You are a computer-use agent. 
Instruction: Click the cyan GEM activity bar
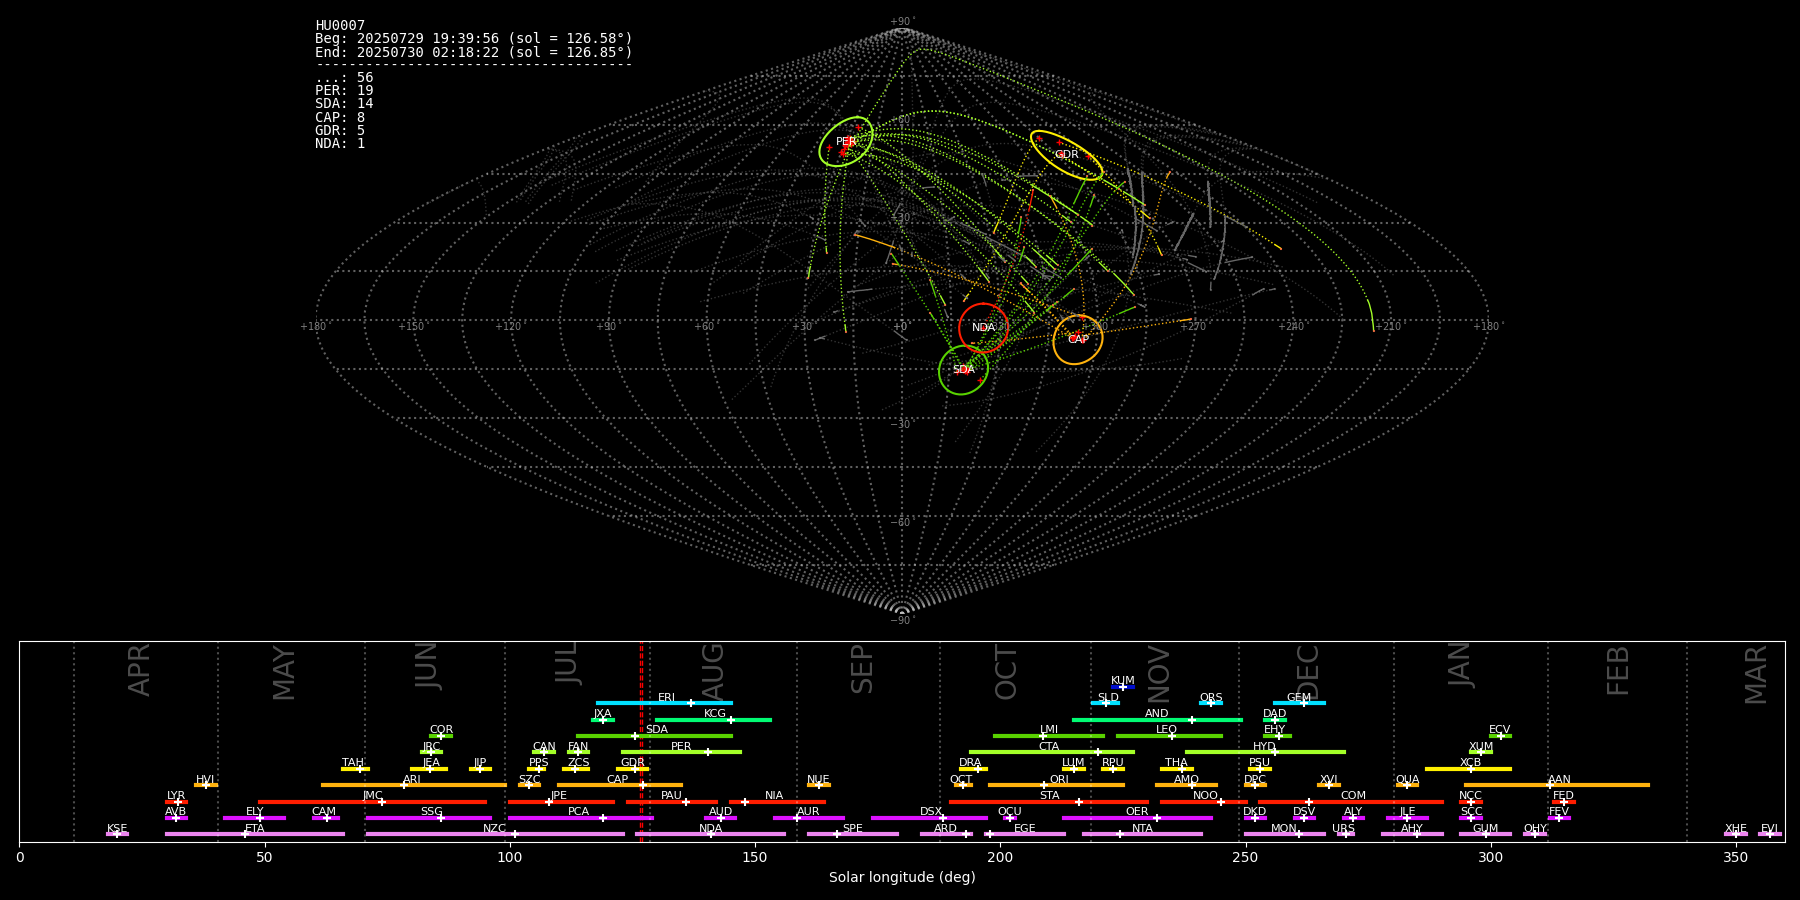pyautogui.click(x=1299, y=703)
